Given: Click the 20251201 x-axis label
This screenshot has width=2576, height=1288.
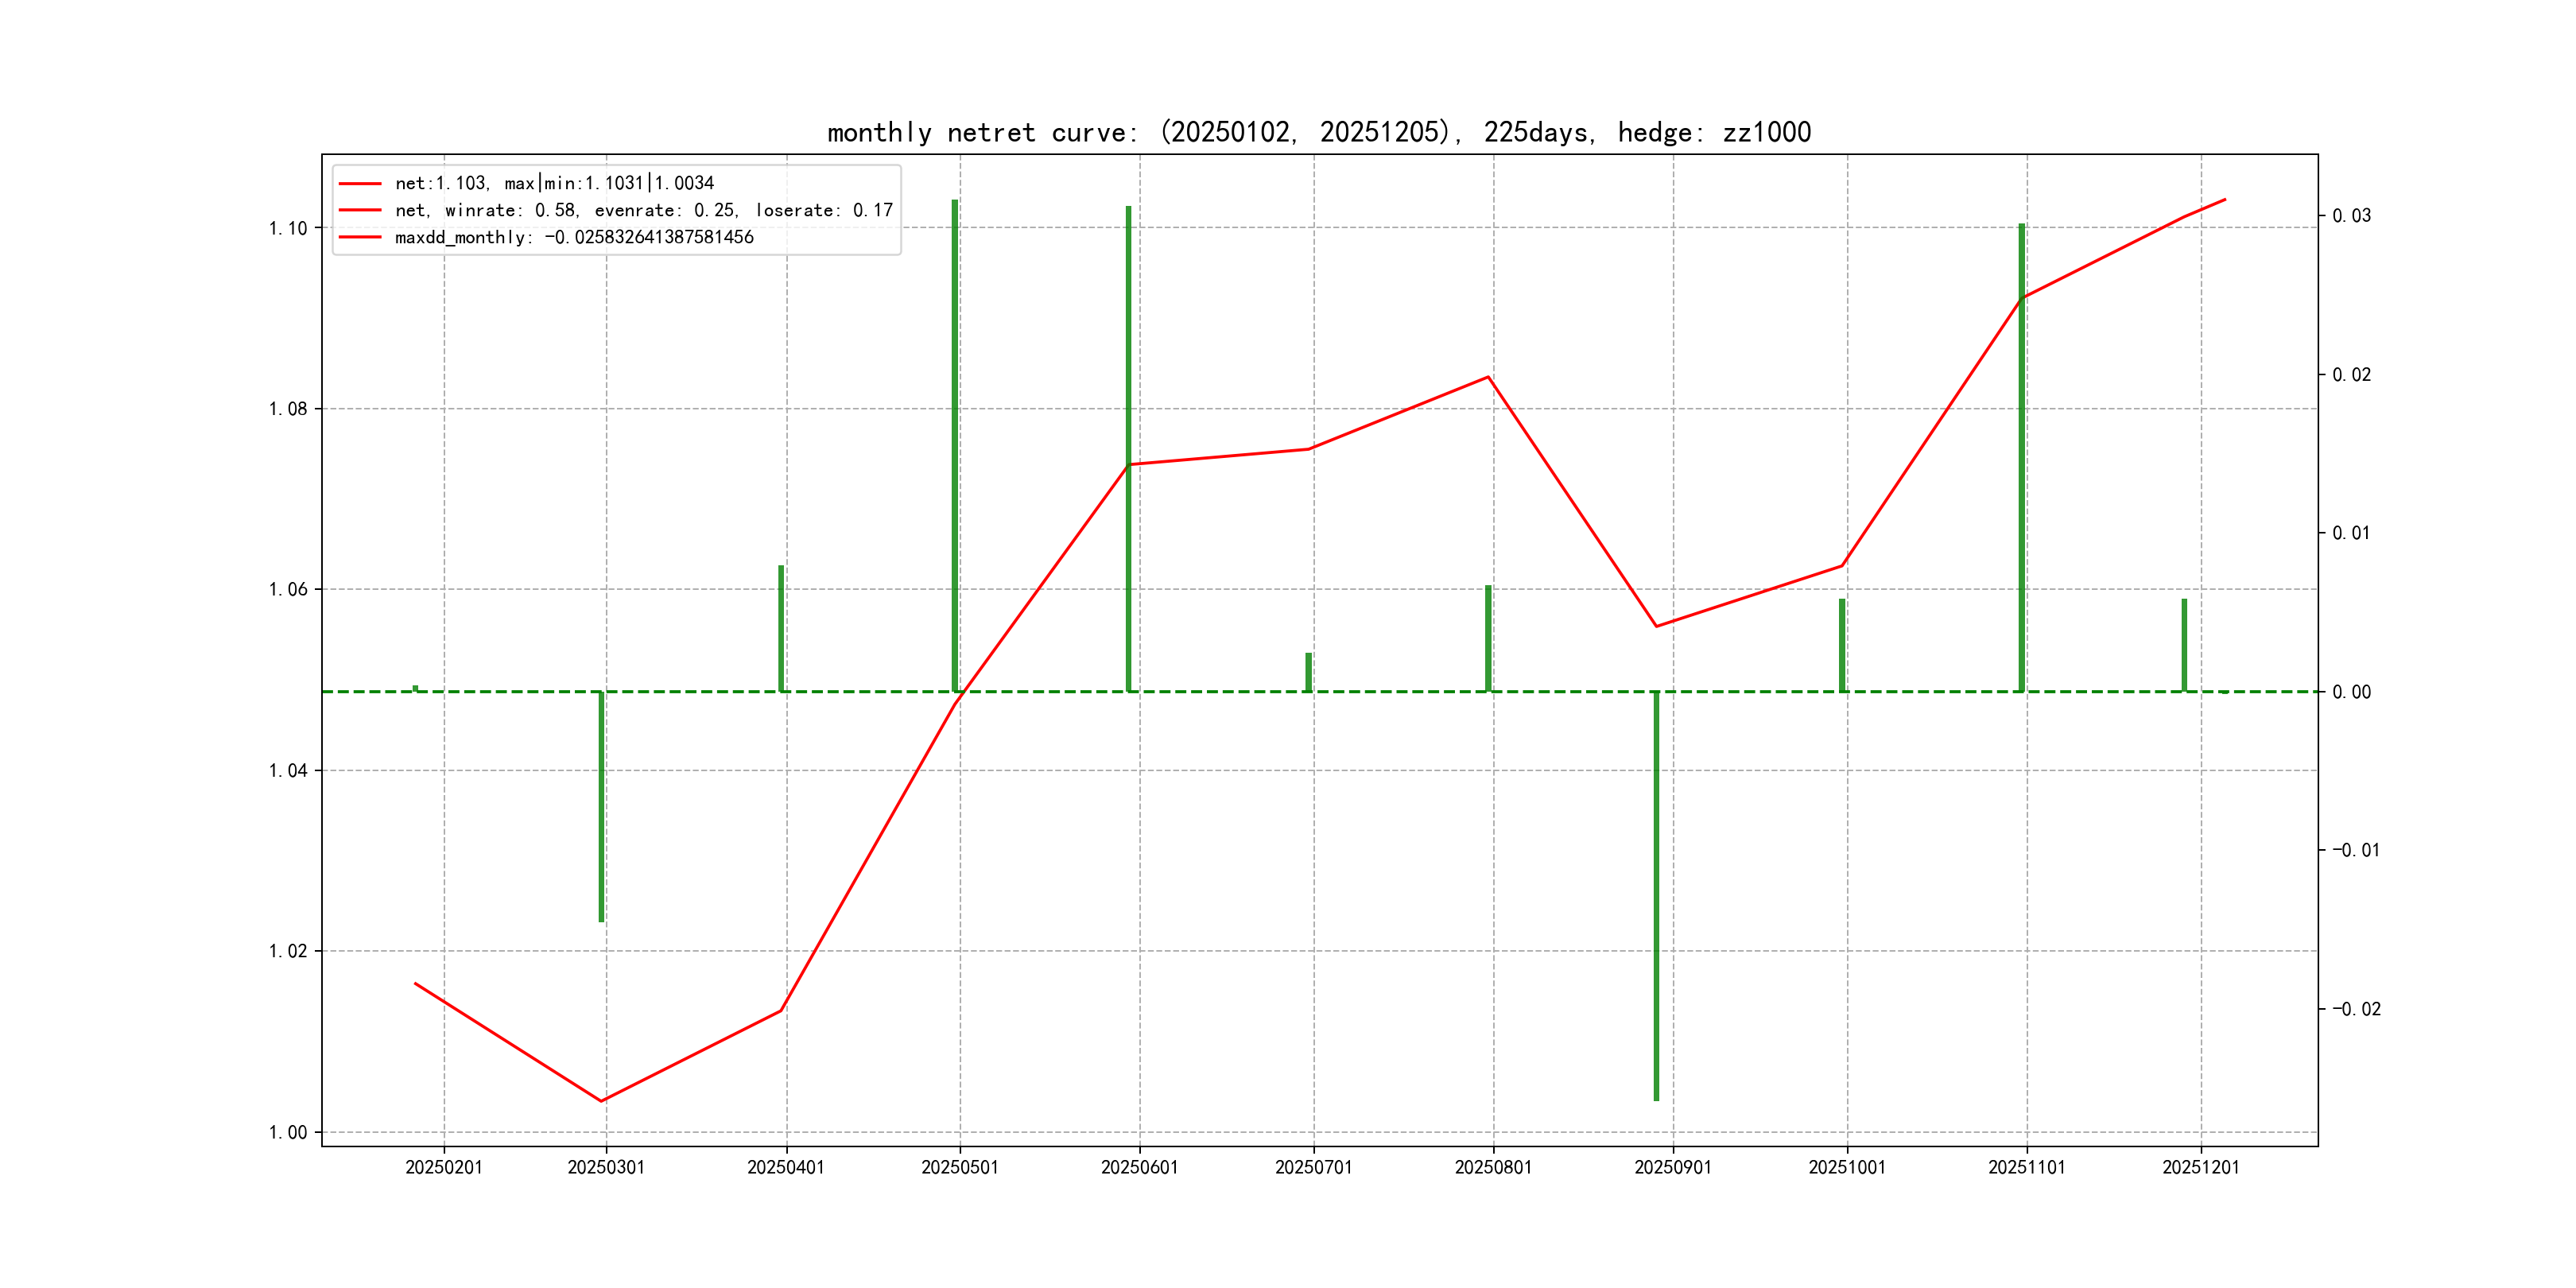Looking at the screenshot, I should pos(2200,1167).
